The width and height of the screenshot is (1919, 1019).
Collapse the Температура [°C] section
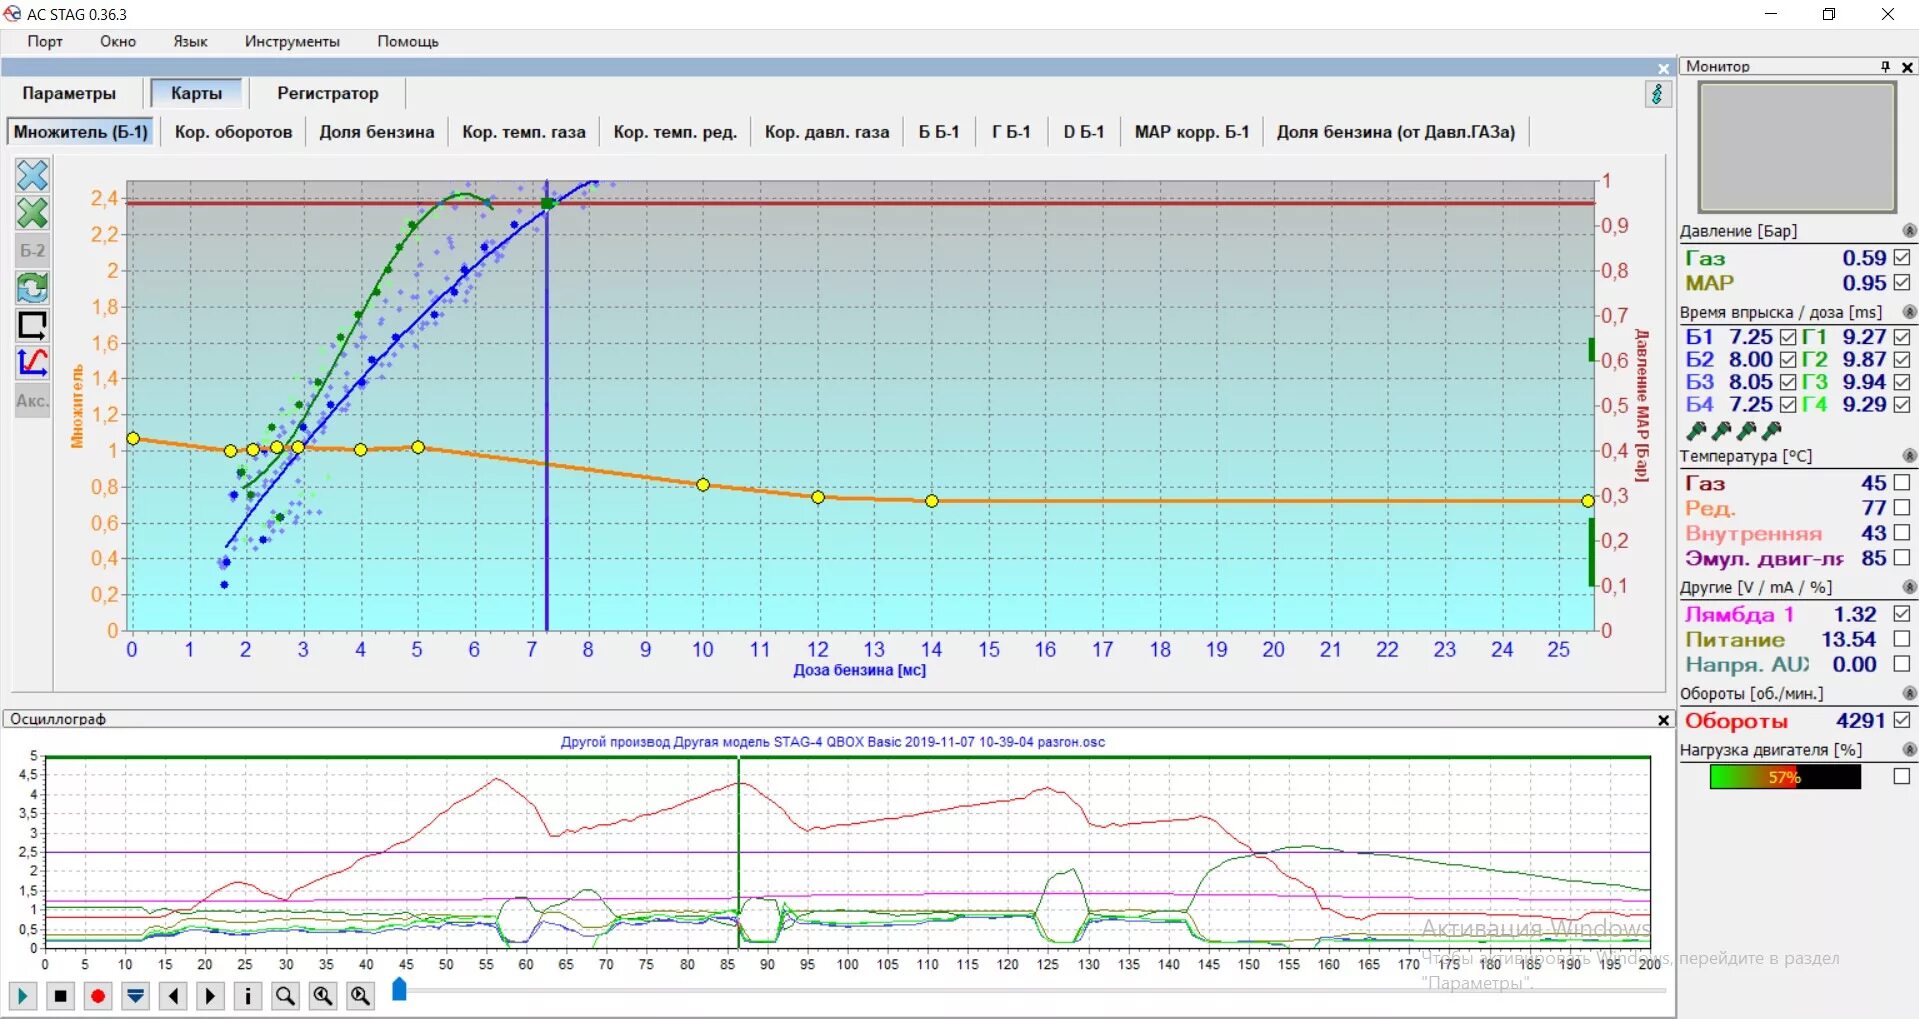pyautogui.click(x=1909, y=456)
